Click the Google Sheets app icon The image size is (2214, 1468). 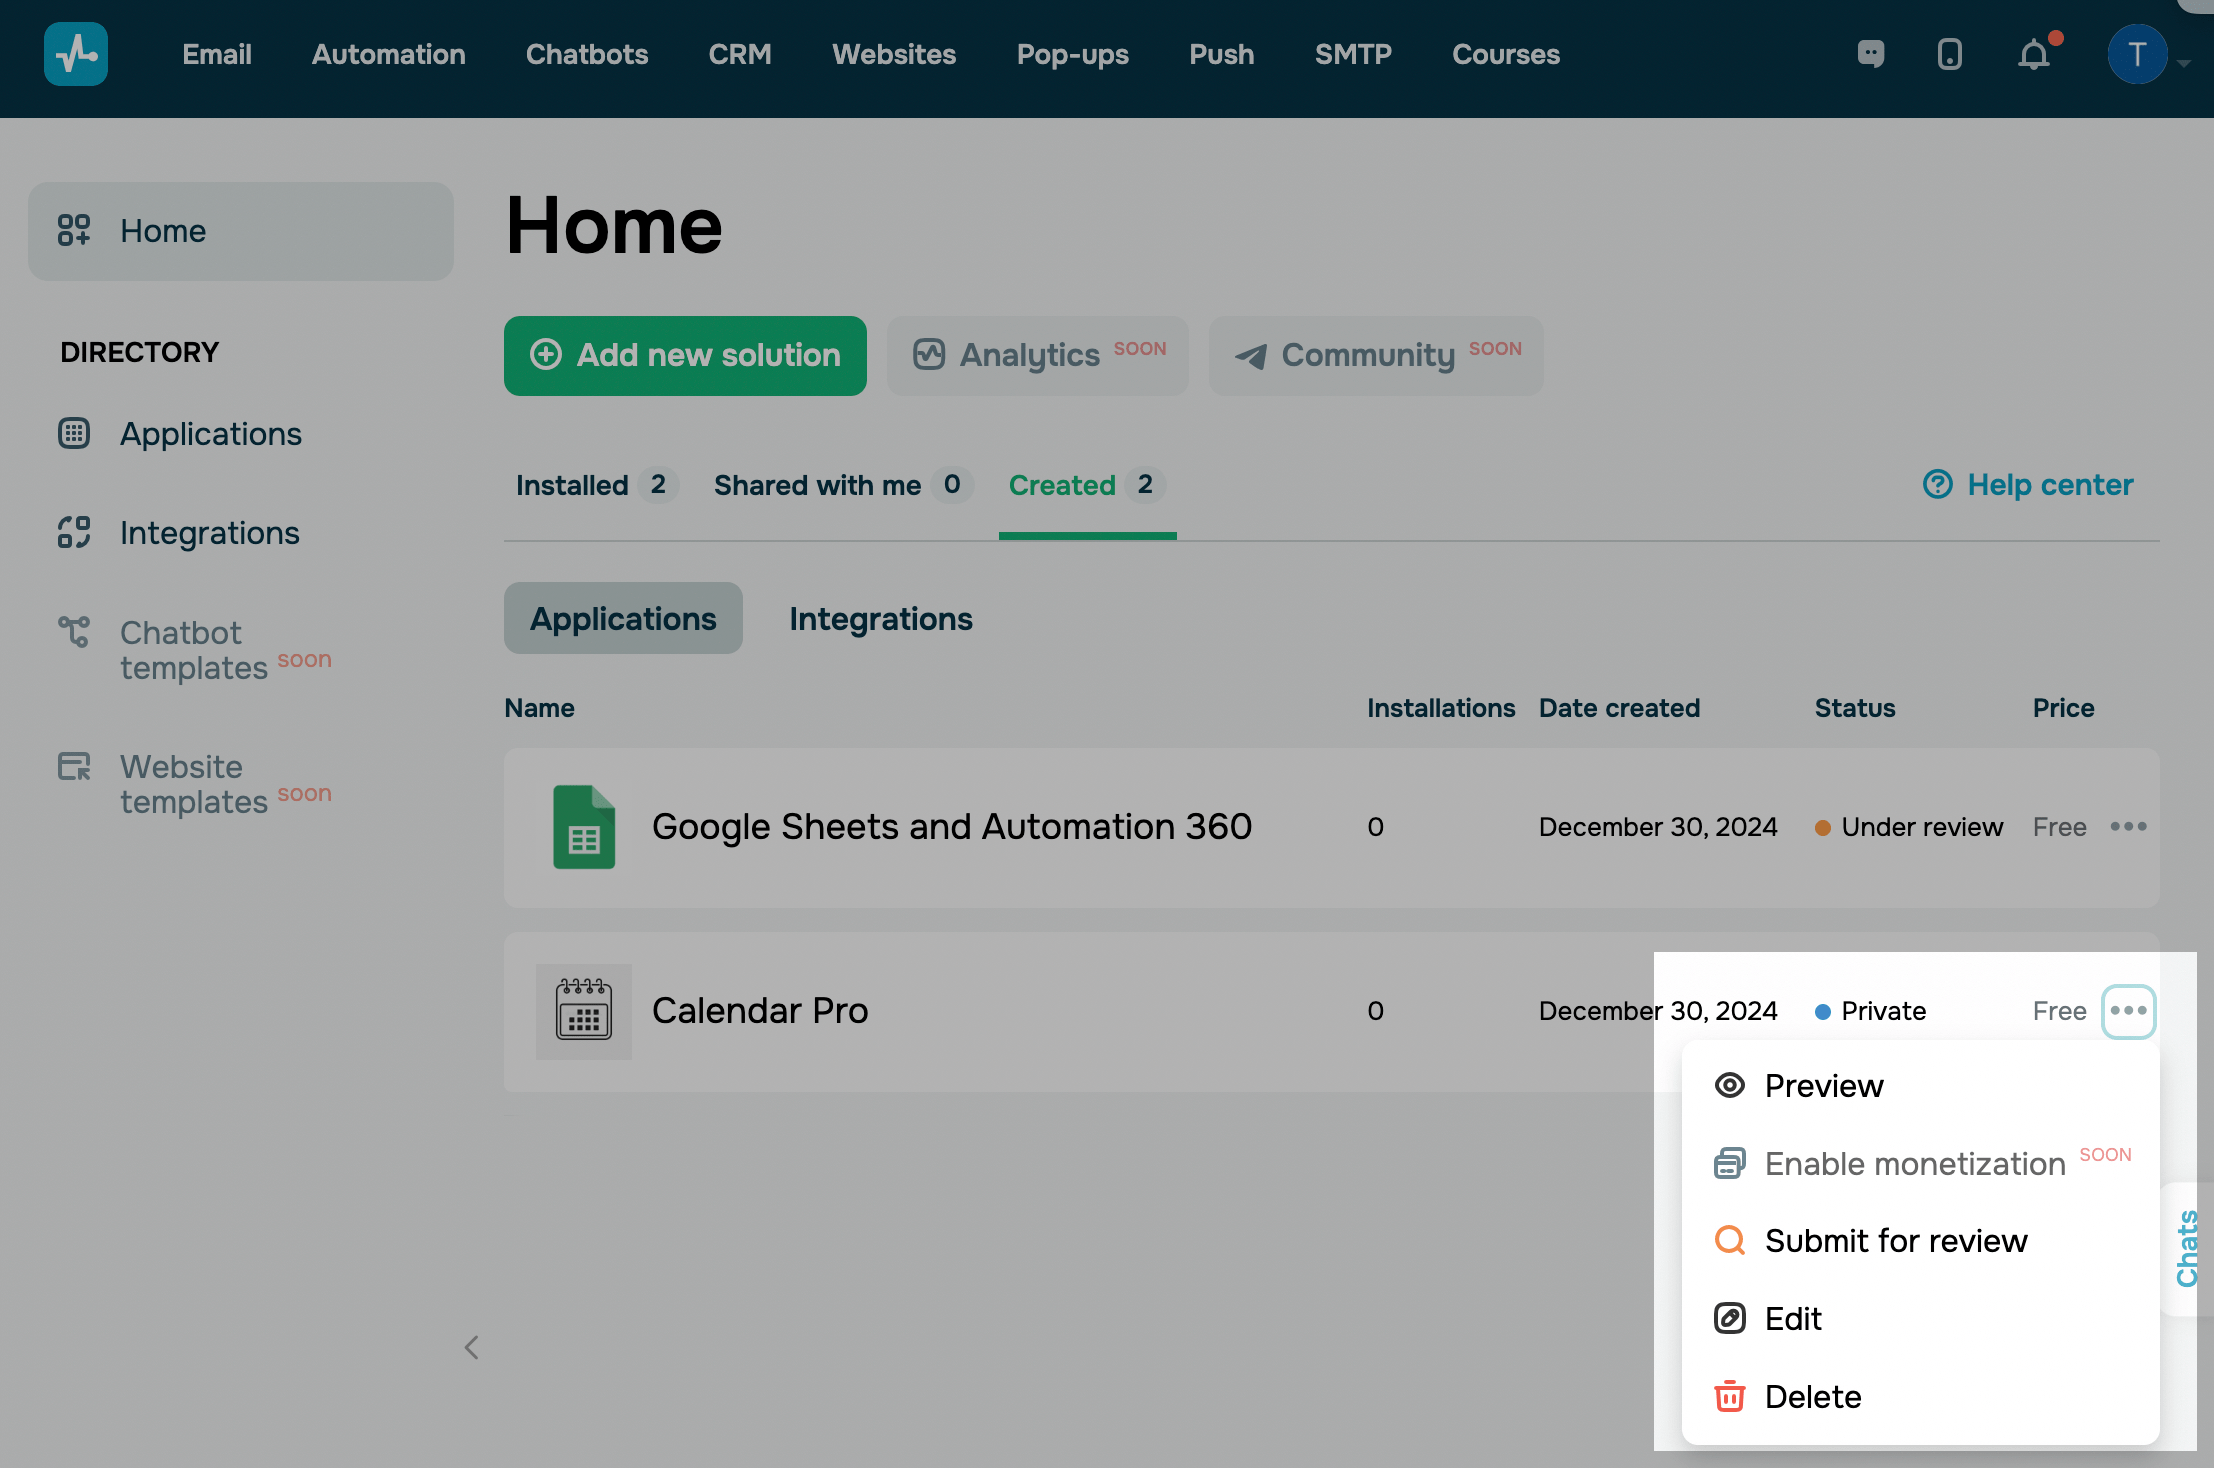[584, 827]
